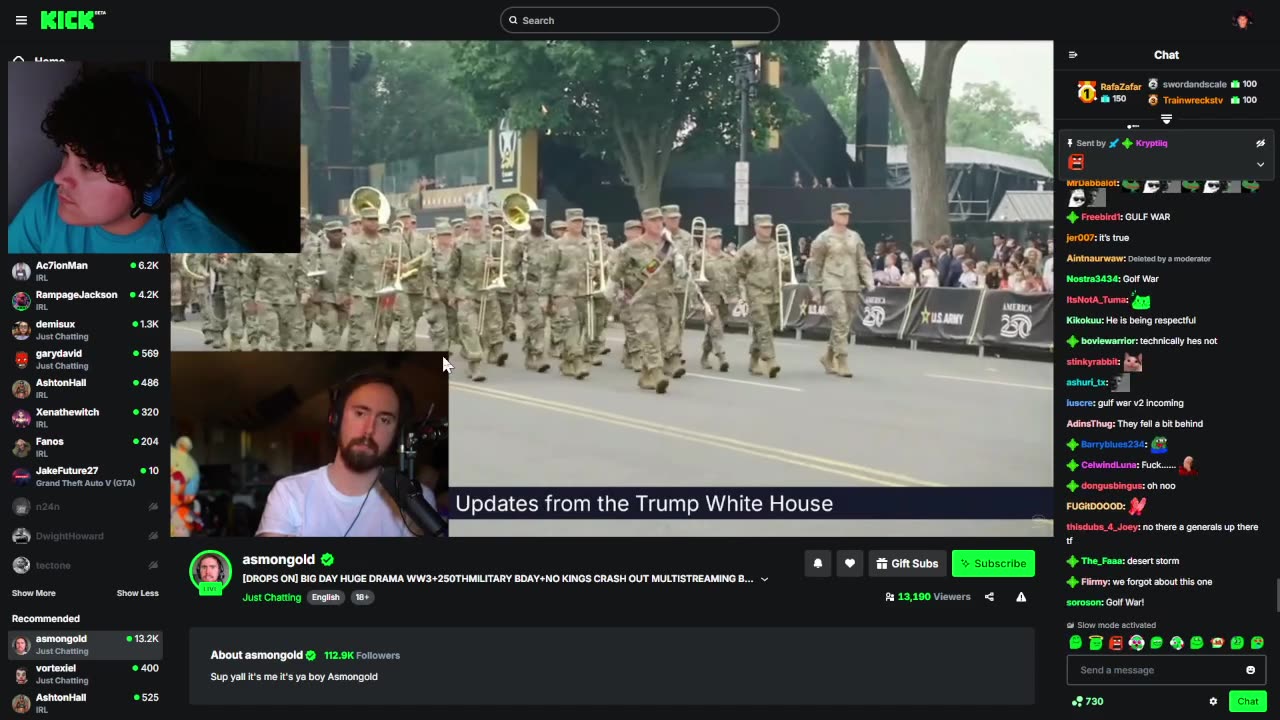This screenshot has width=1280, height=720.
Task: Subscribe to asmongold's channel
Action: [993, 564]
